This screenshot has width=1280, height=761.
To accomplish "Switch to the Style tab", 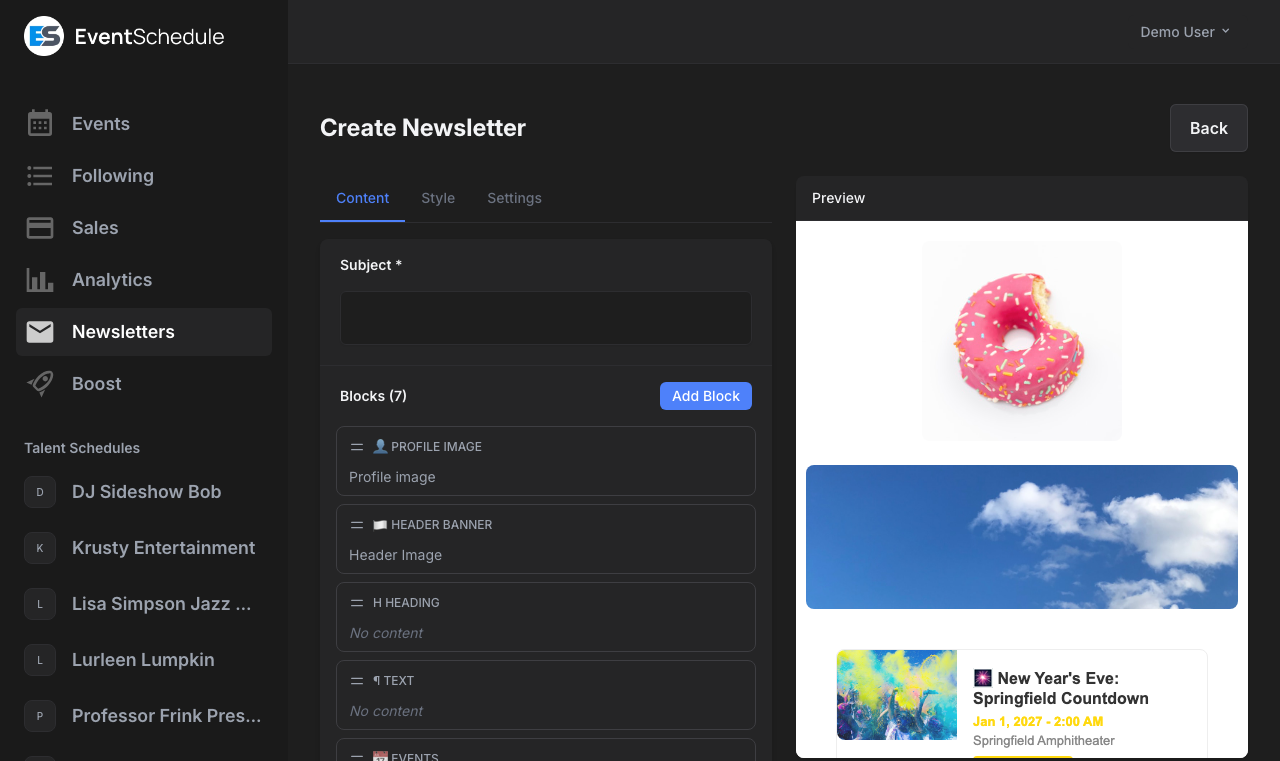I will pos(438,198).
